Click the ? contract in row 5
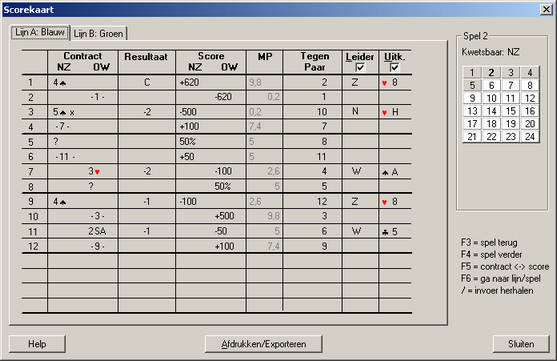Image resolution: width=557 pixels, height=361 pixels. [55, 141]
